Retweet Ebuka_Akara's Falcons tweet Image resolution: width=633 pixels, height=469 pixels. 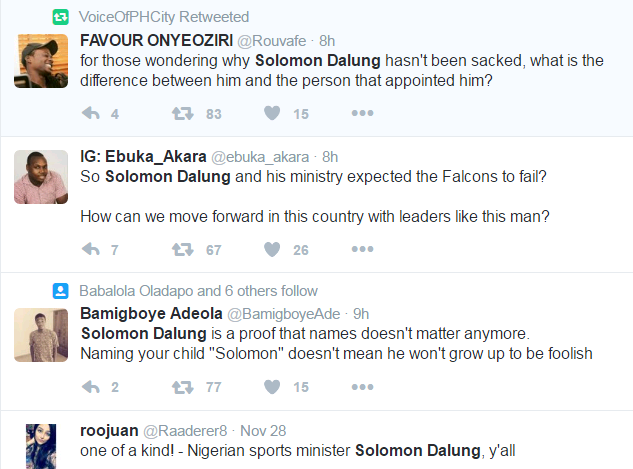(182, 249)
